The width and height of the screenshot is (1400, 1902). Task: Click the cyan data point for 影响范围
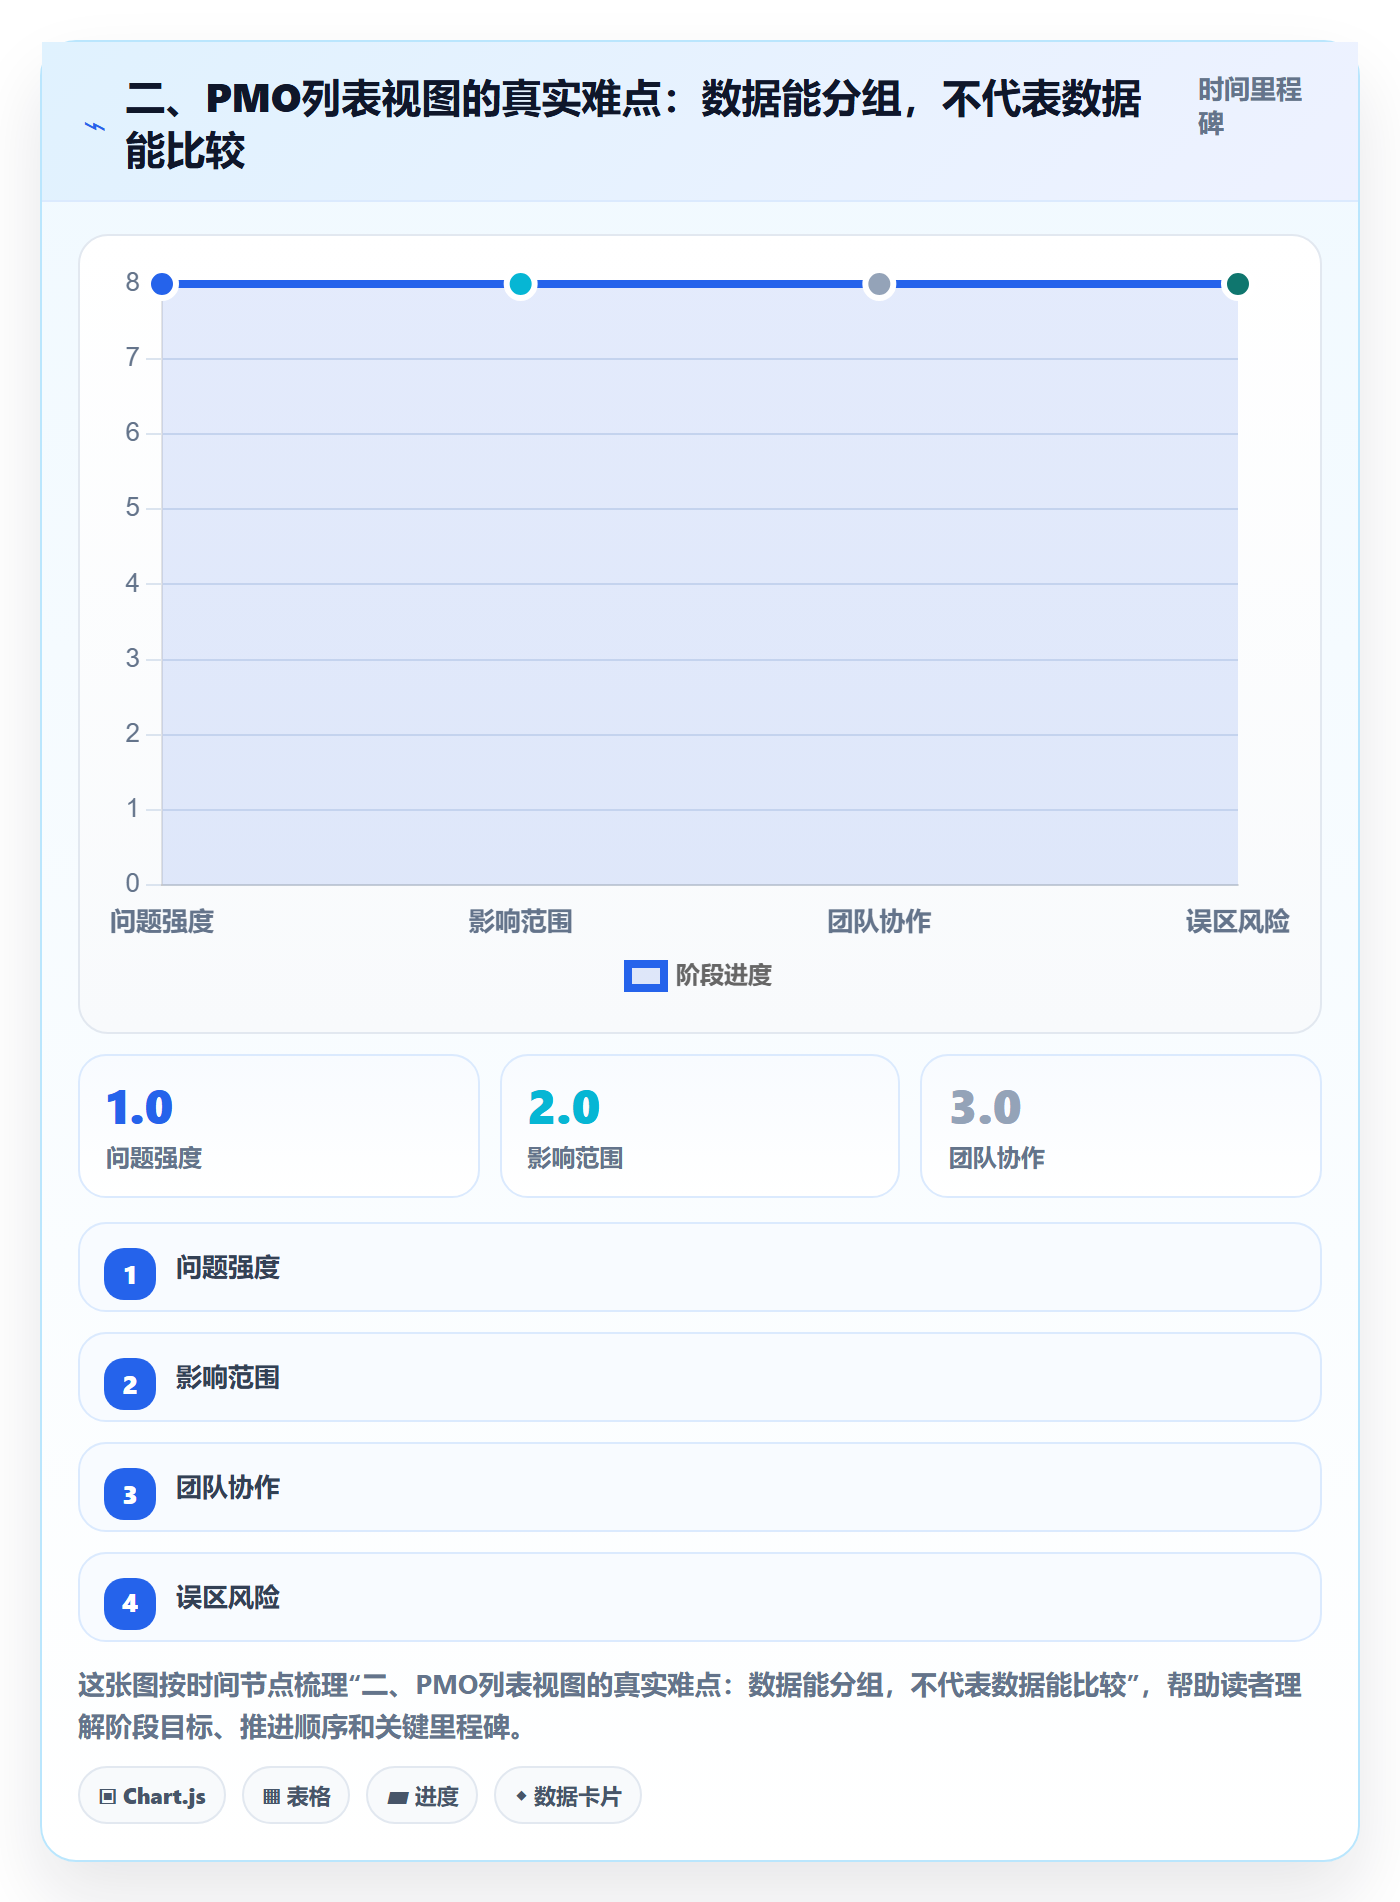(520, 284)
